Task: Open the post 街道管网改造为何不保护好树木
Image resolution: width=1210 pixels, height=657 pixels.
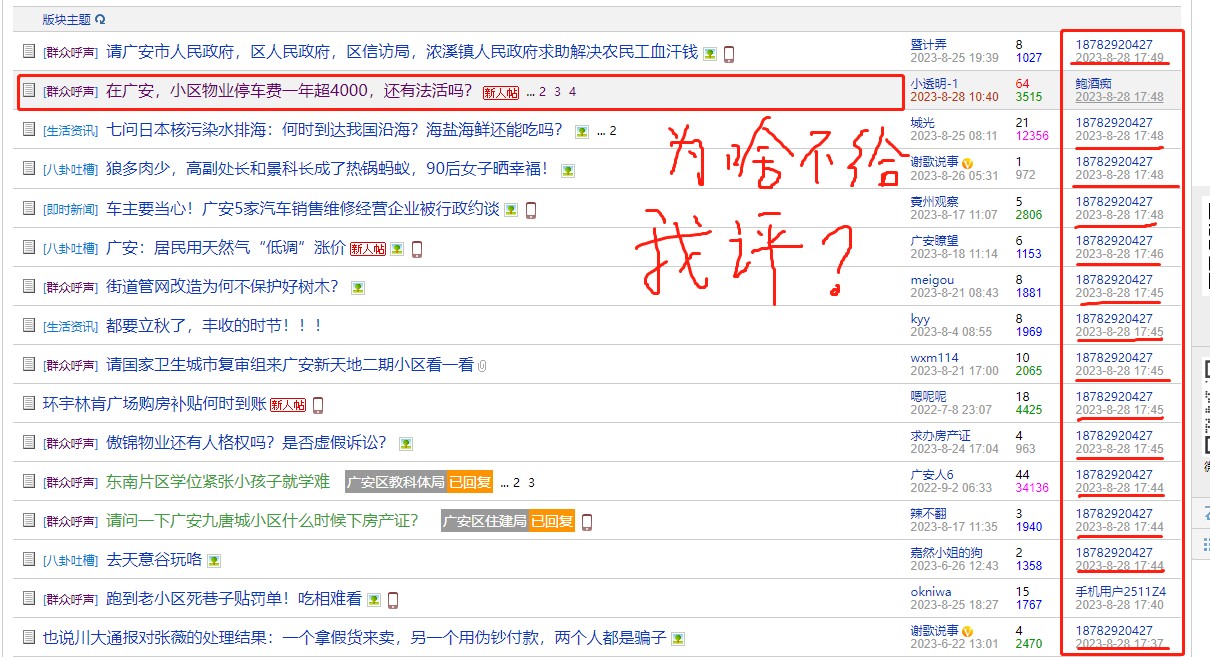Action: tap(222, 287)
